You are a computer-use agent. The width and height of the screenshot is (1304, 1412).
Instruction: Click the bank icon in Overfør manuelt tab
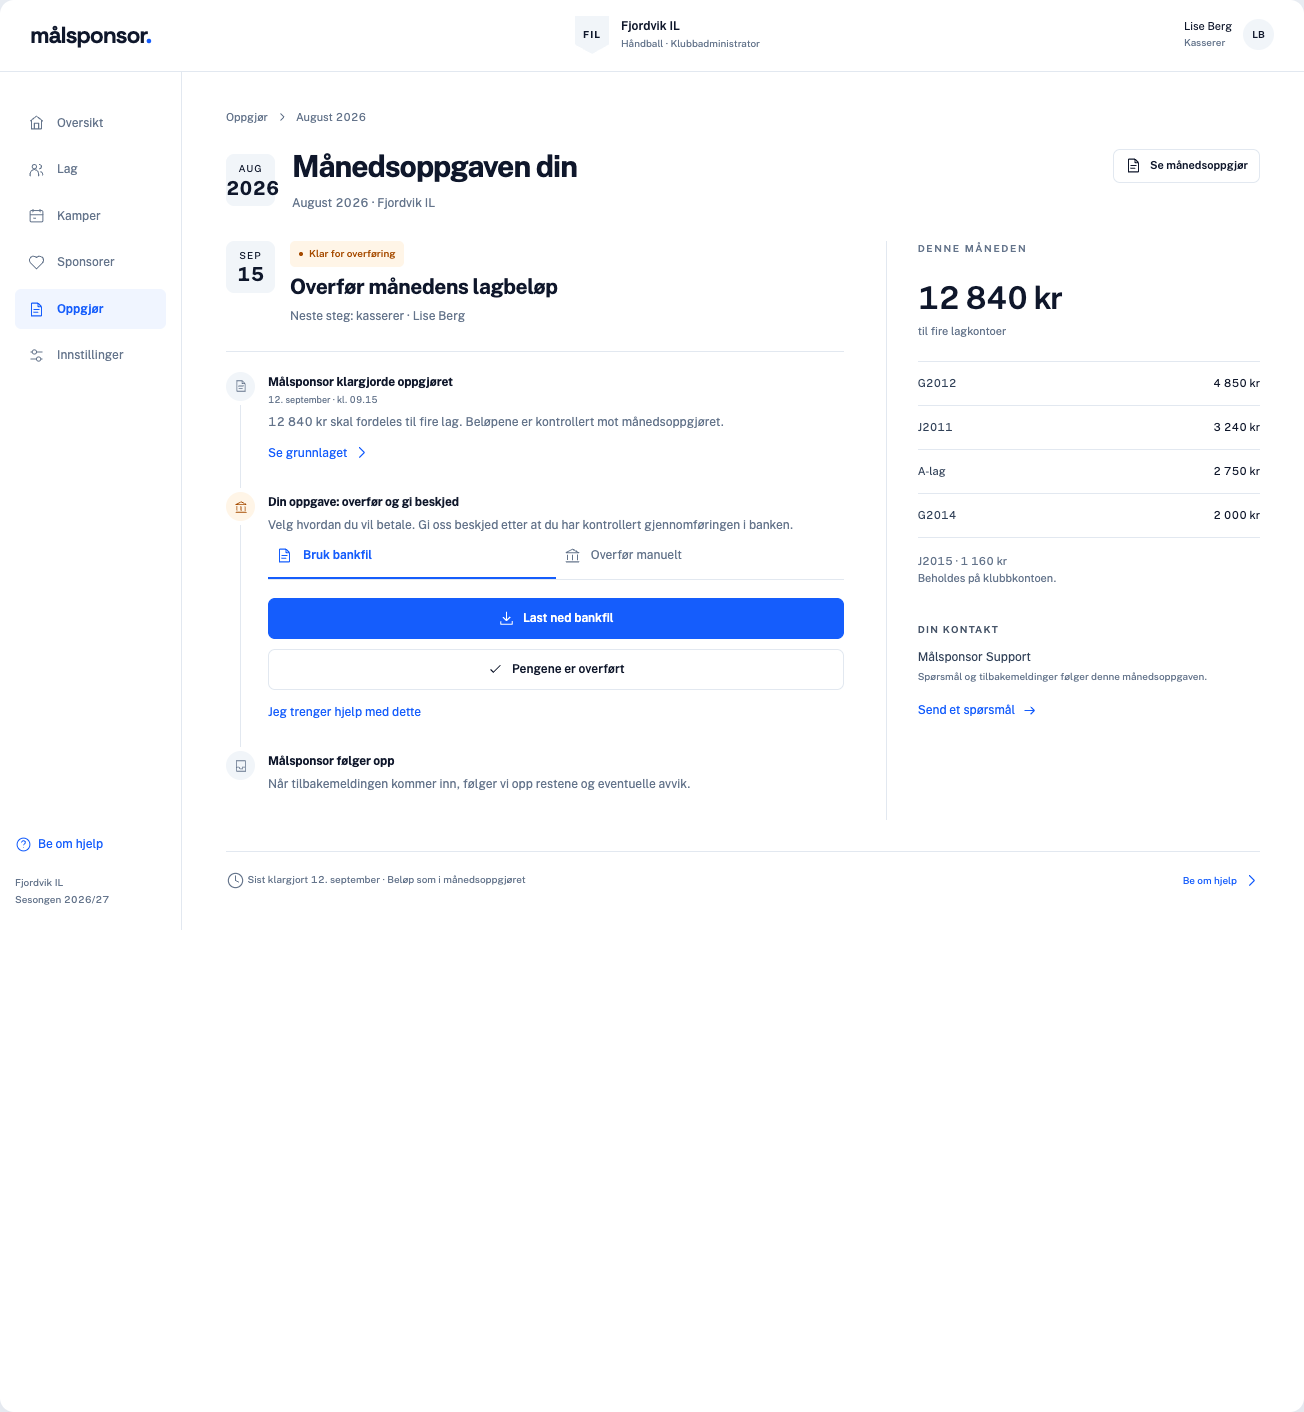(x=573, y=555)
